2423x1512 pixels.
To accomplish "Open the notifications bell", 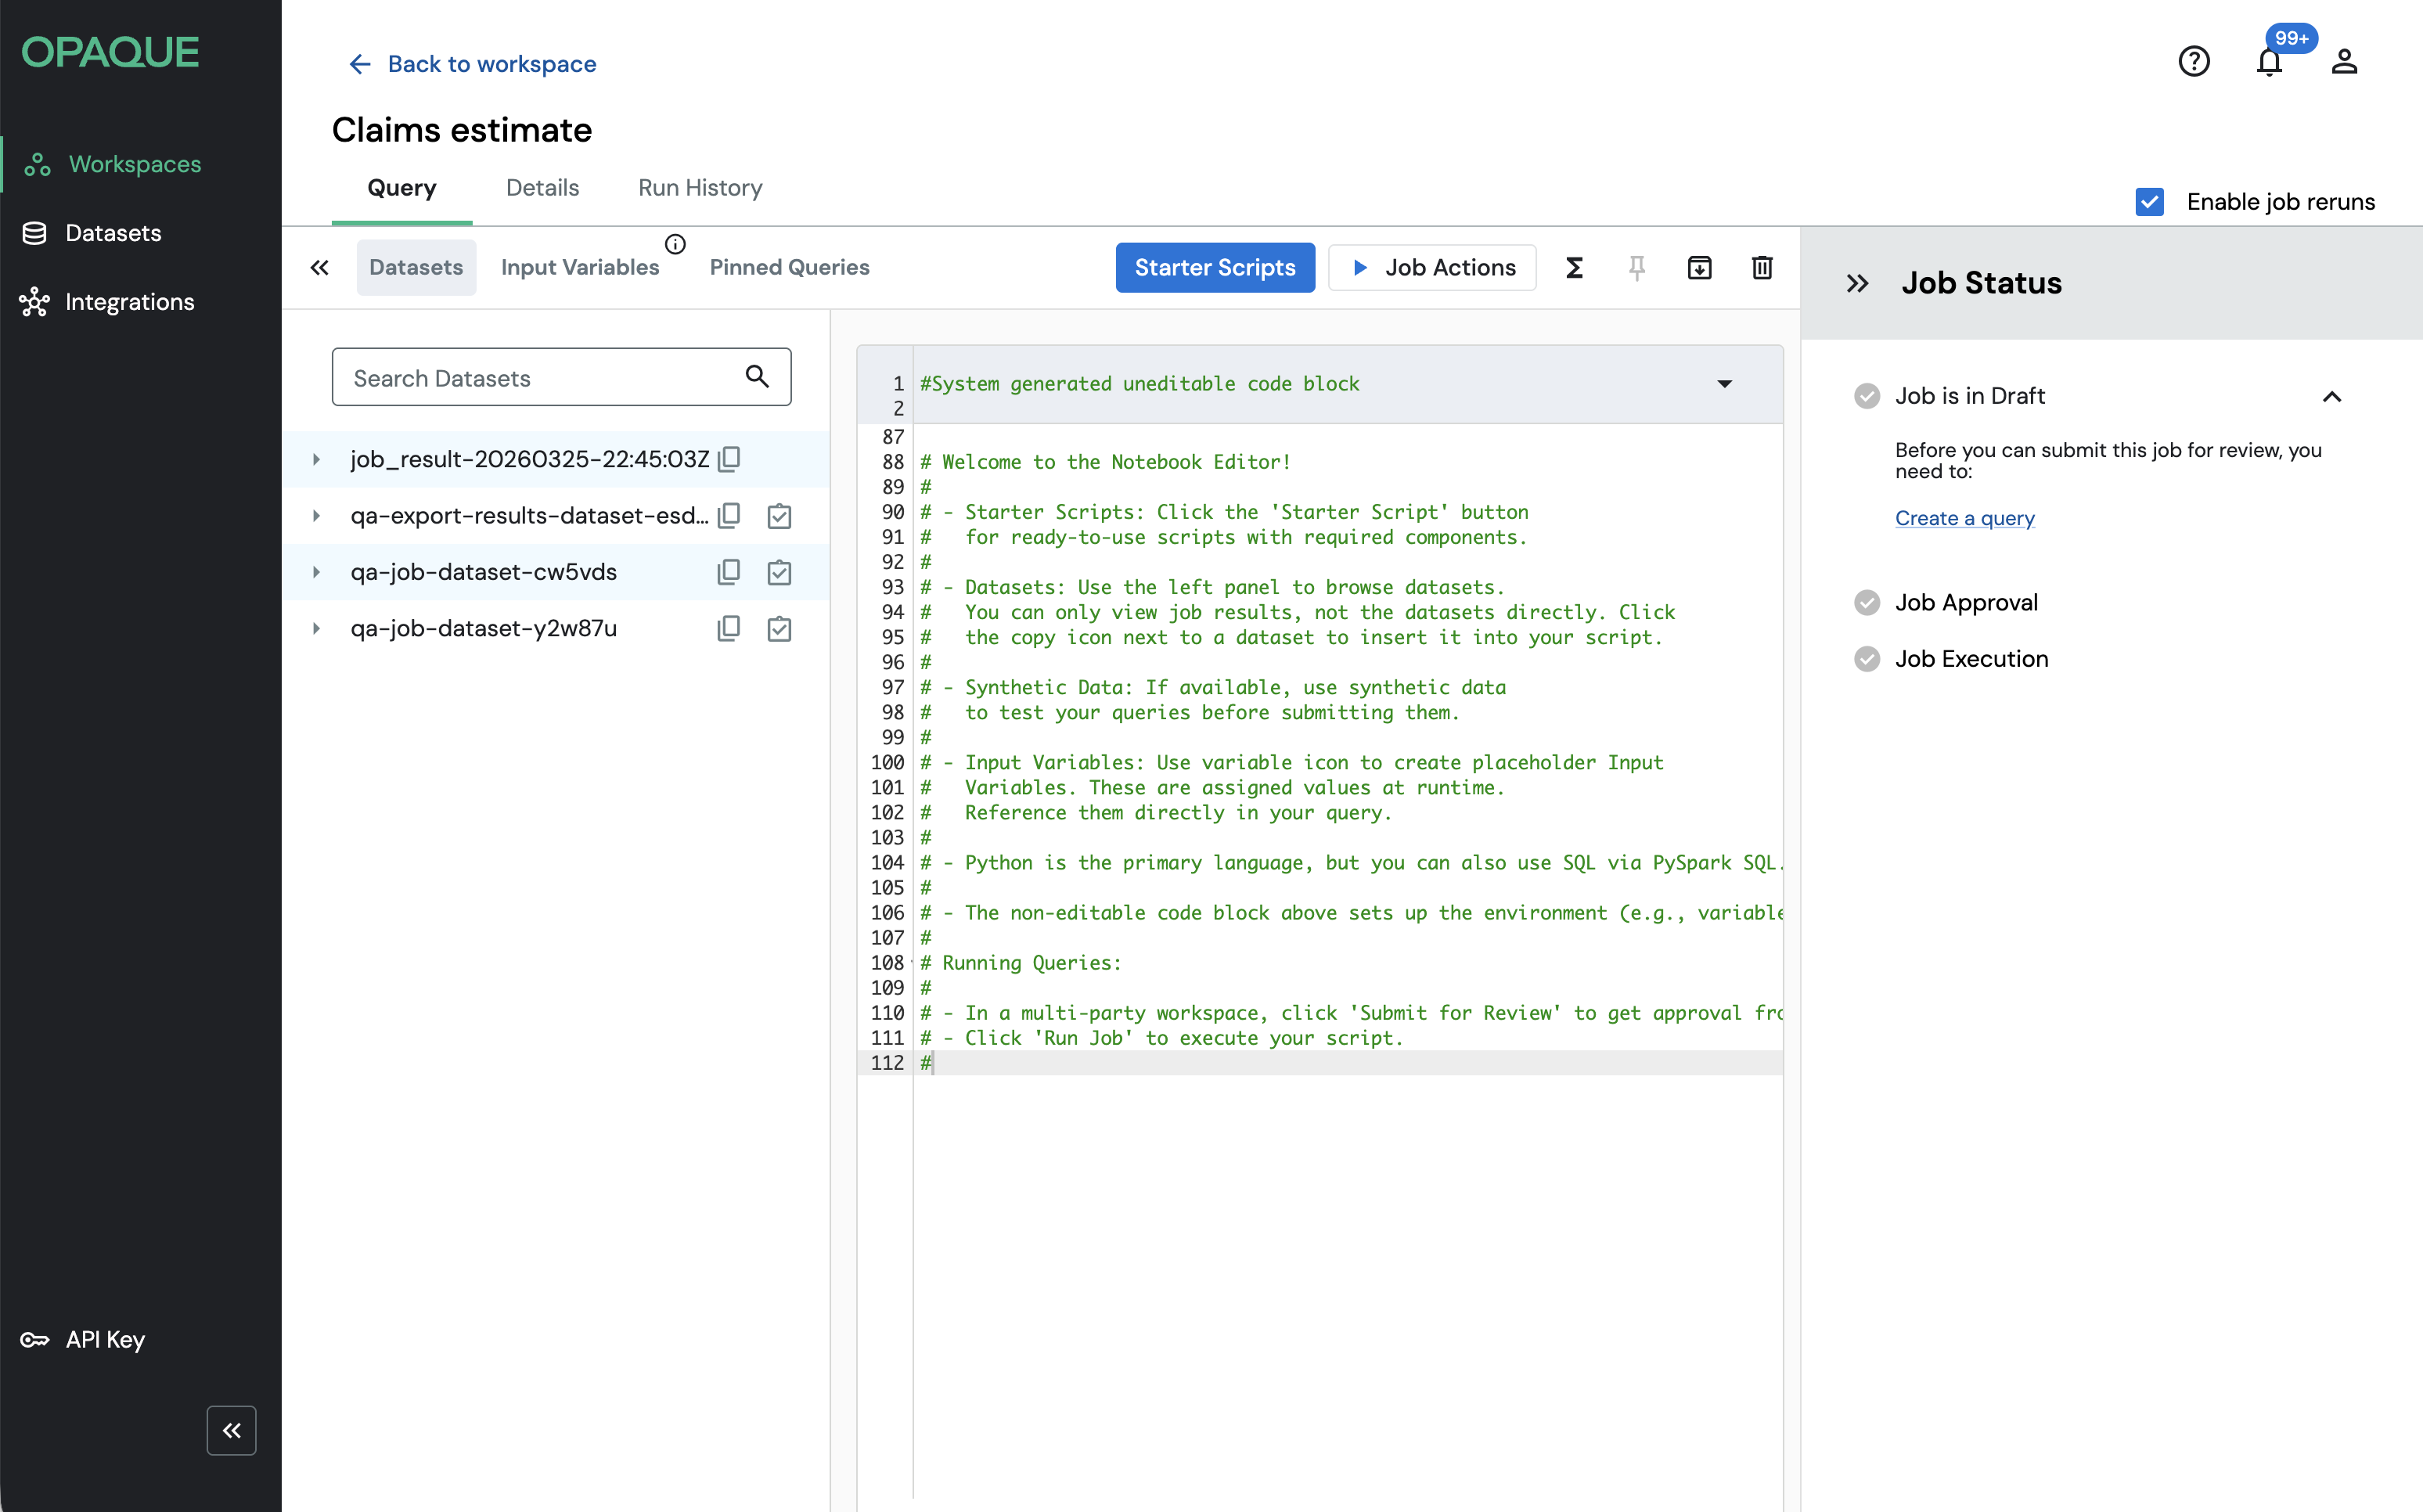I will (x=2269, y=63).
